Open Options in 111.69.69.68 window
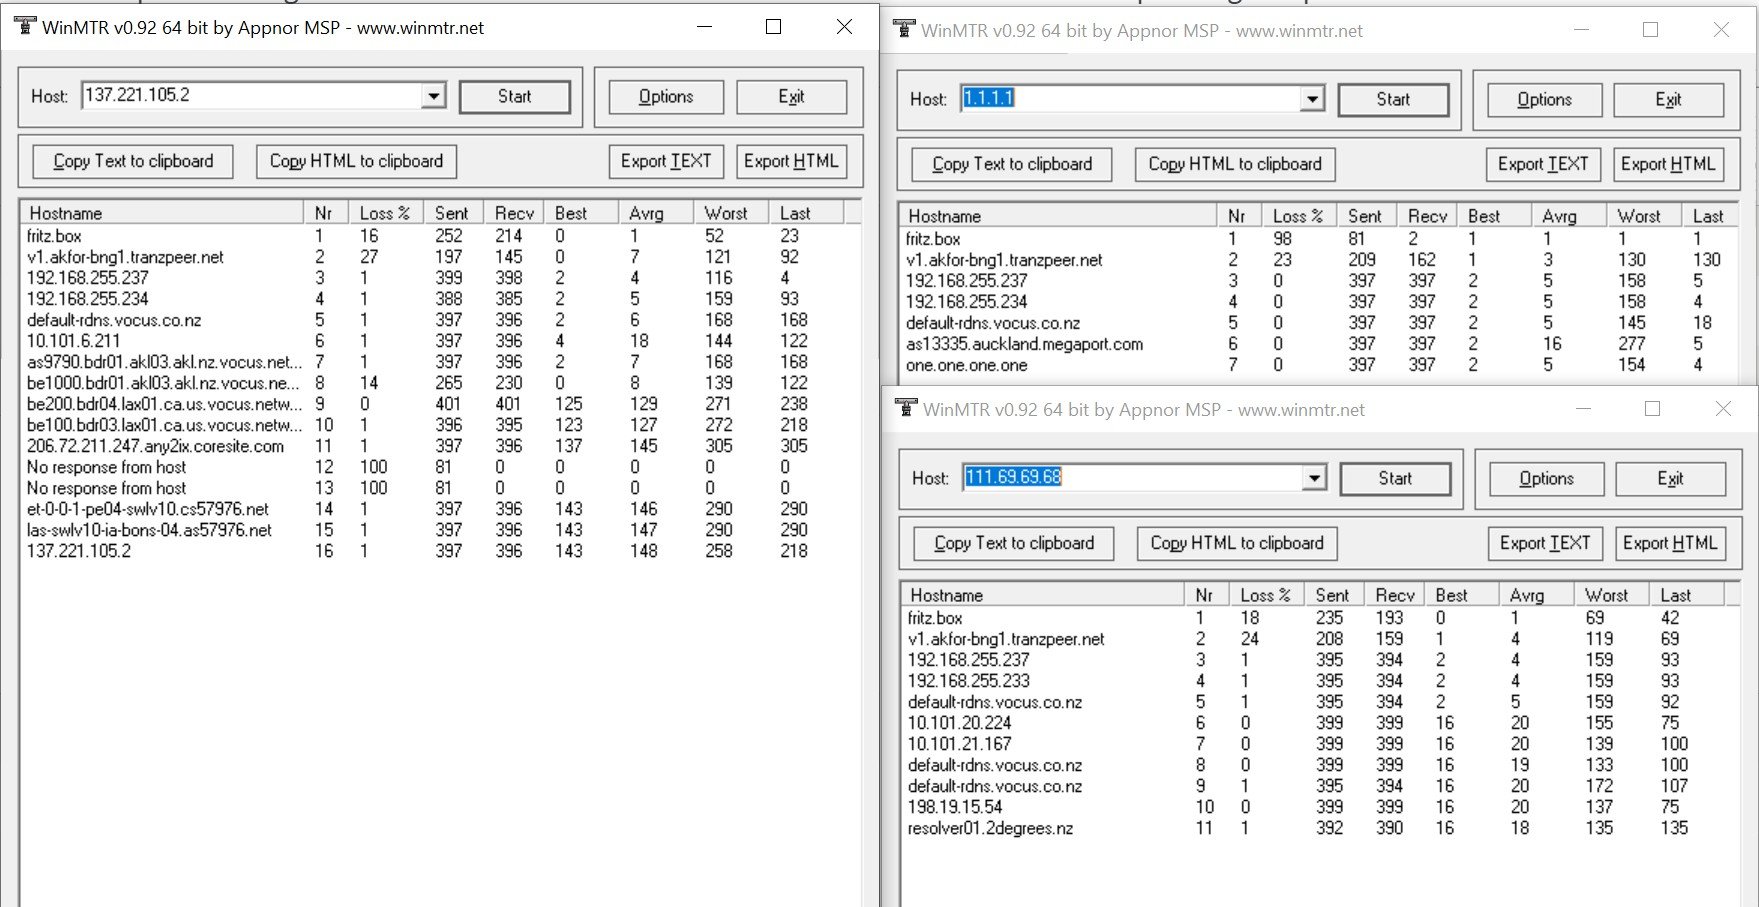Screen dimensions: 1759x907 pos(1547,479)
